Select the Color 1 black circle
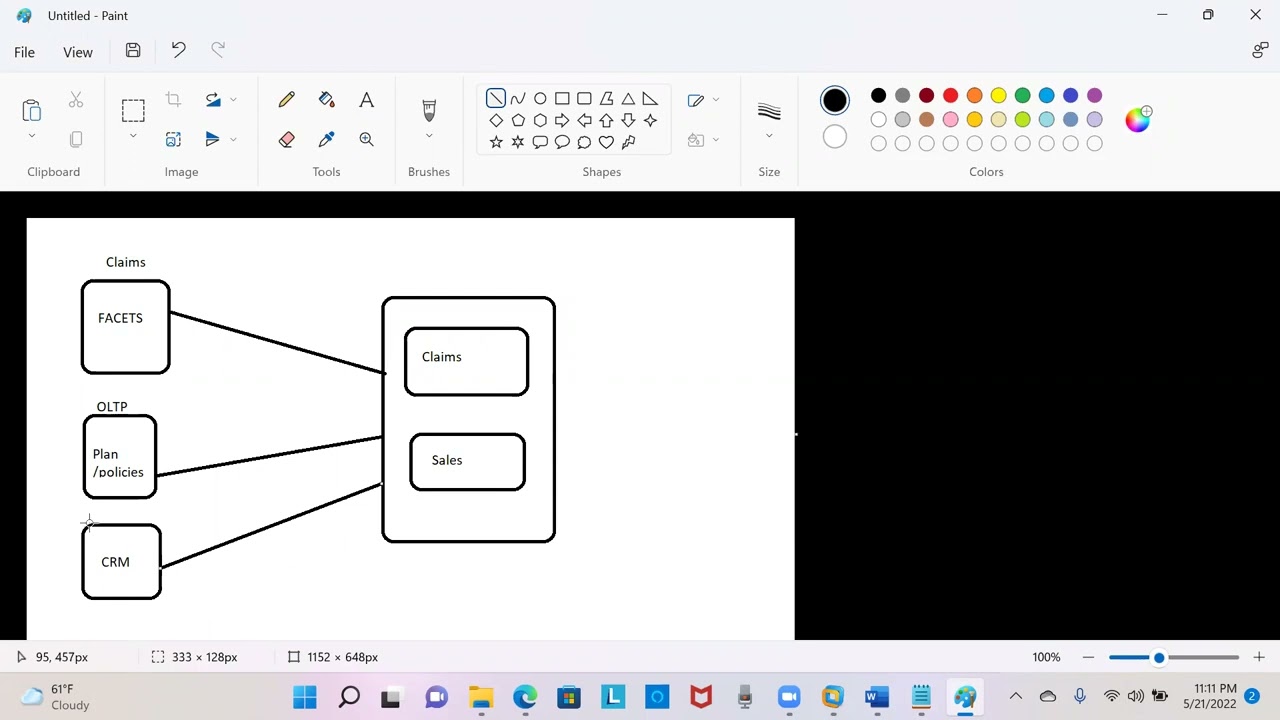1280x720 pixels. click(x=835, y=100)
